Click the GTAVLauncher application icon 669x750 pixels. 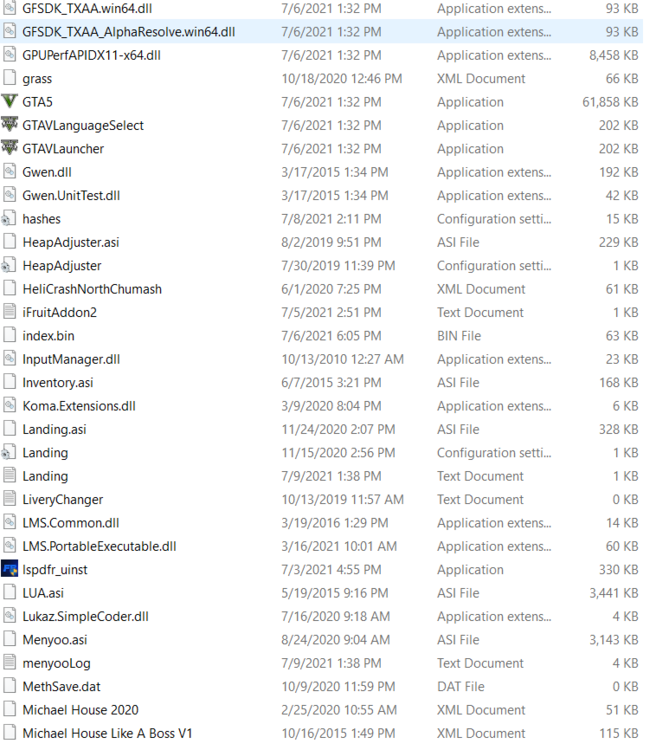[x=10, y=149]
